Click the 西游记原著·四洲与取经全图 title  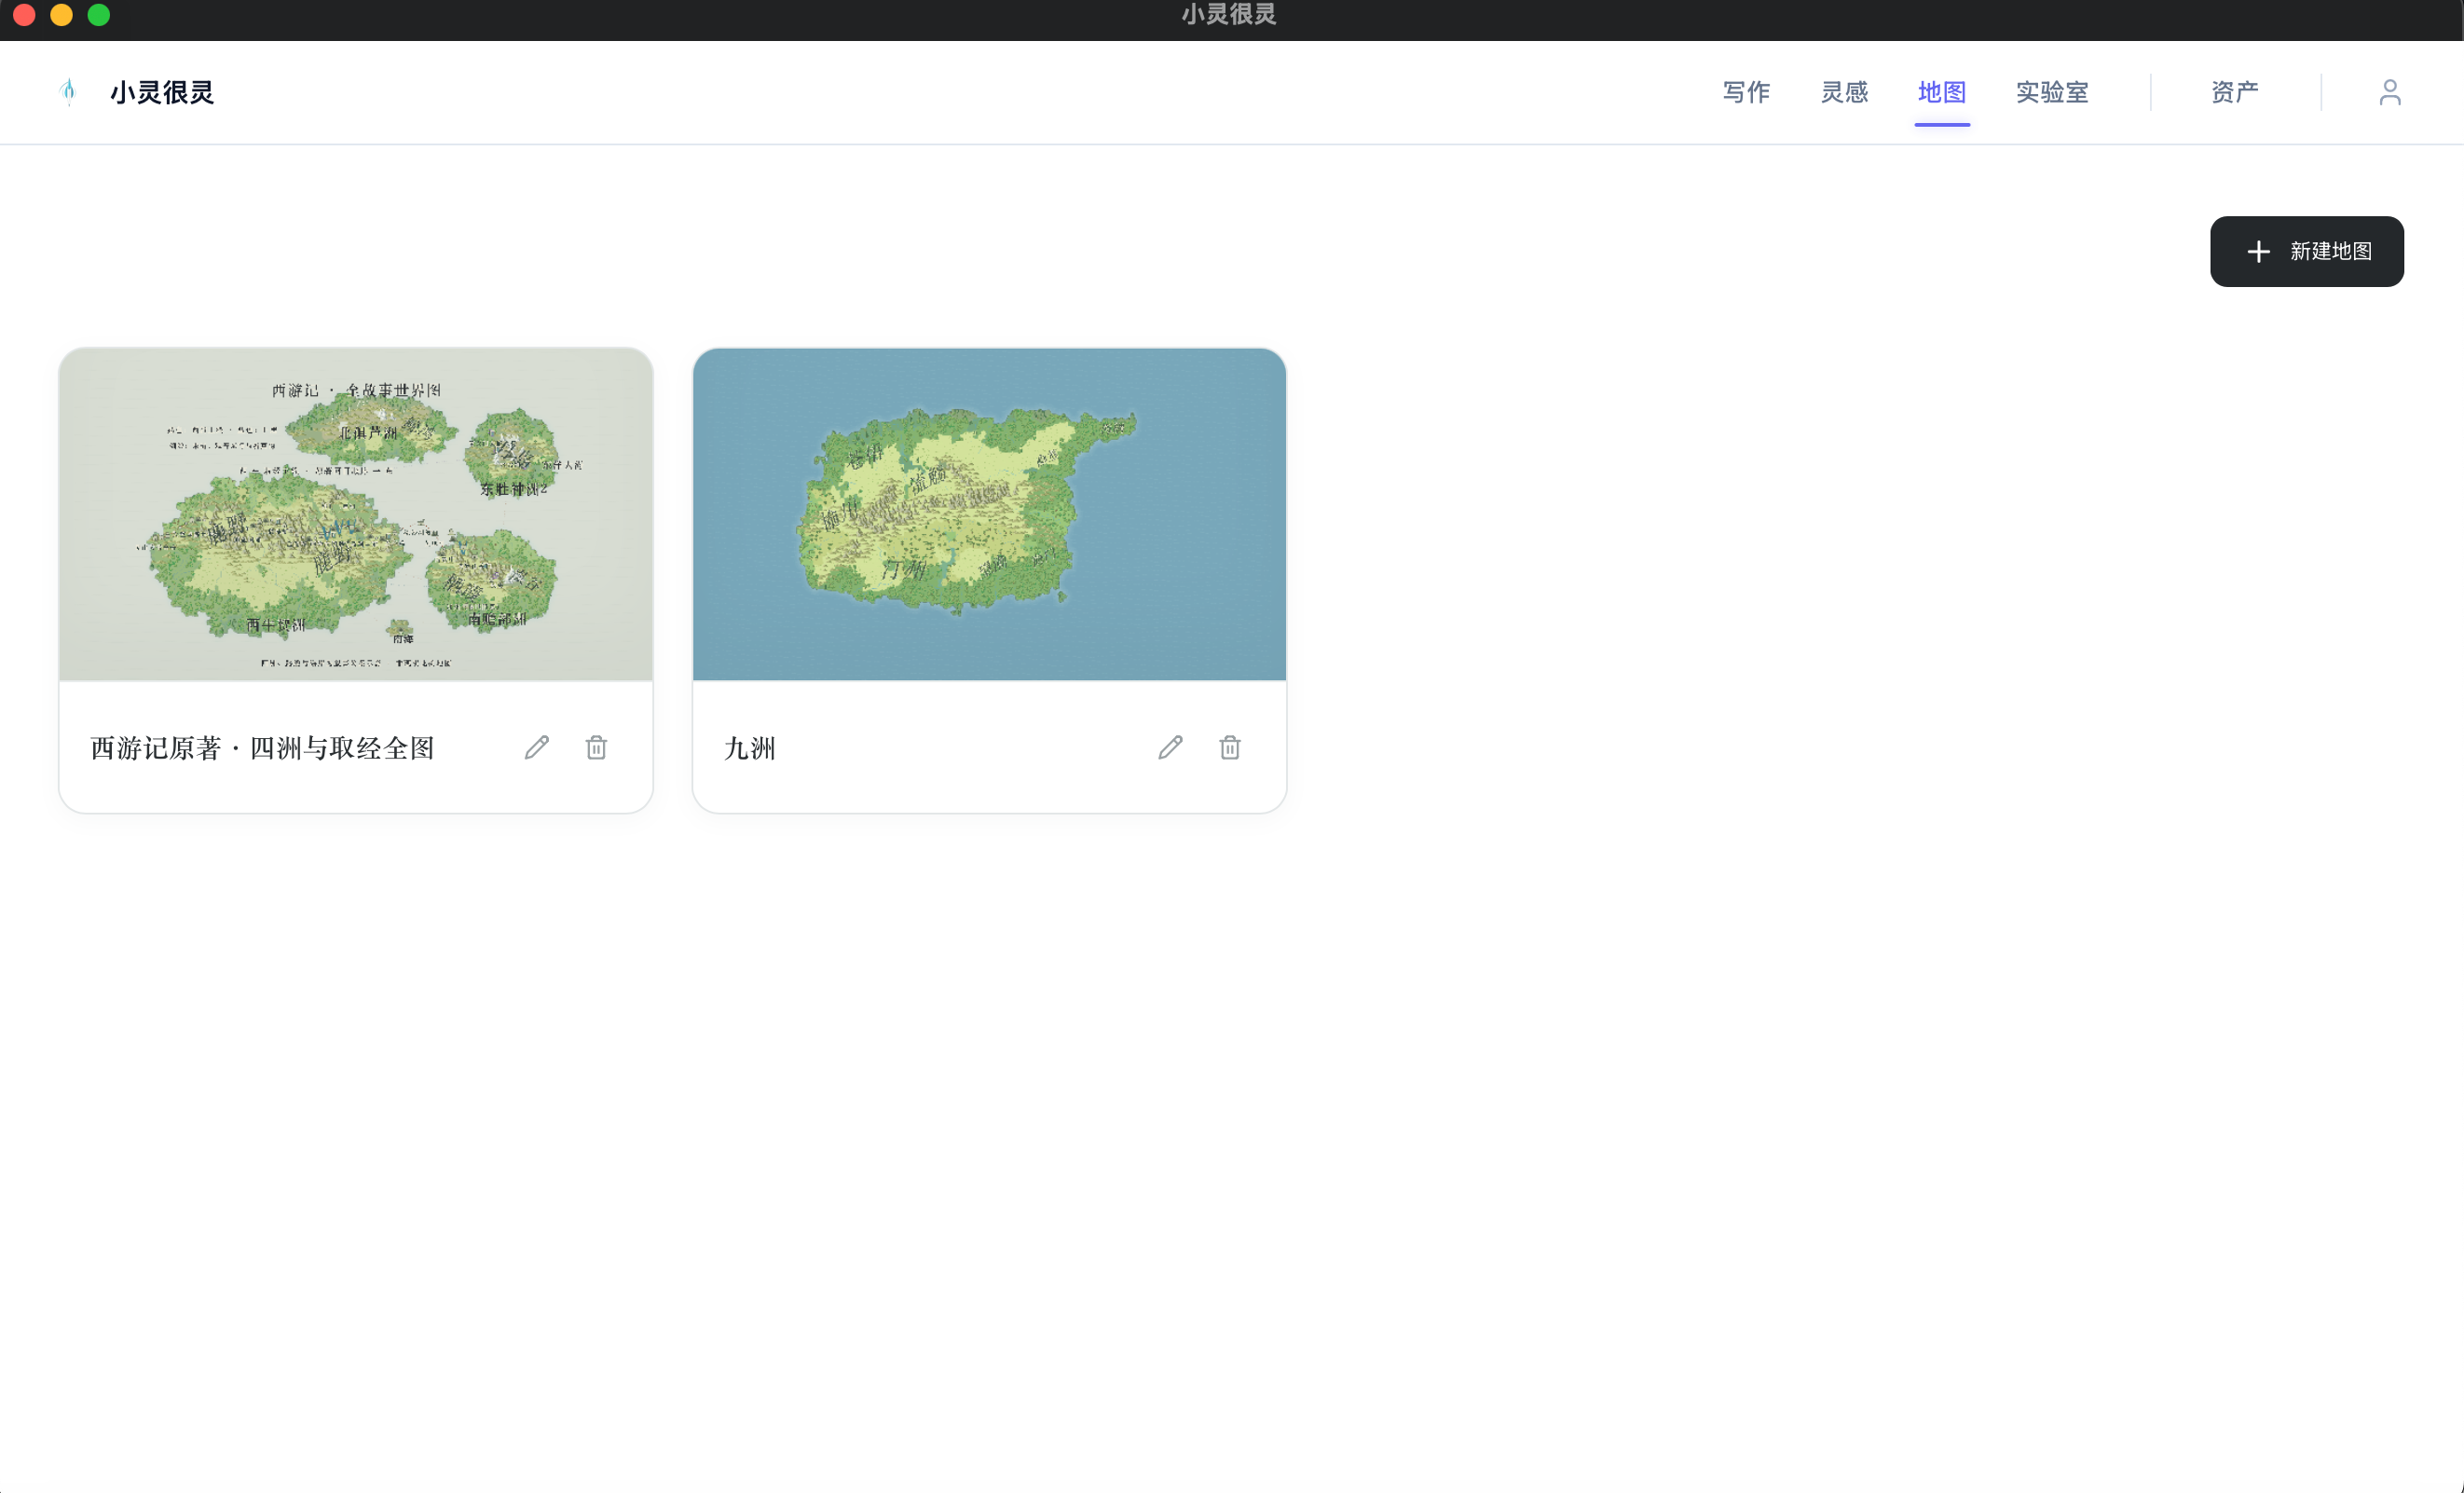(x=262, y=748)
